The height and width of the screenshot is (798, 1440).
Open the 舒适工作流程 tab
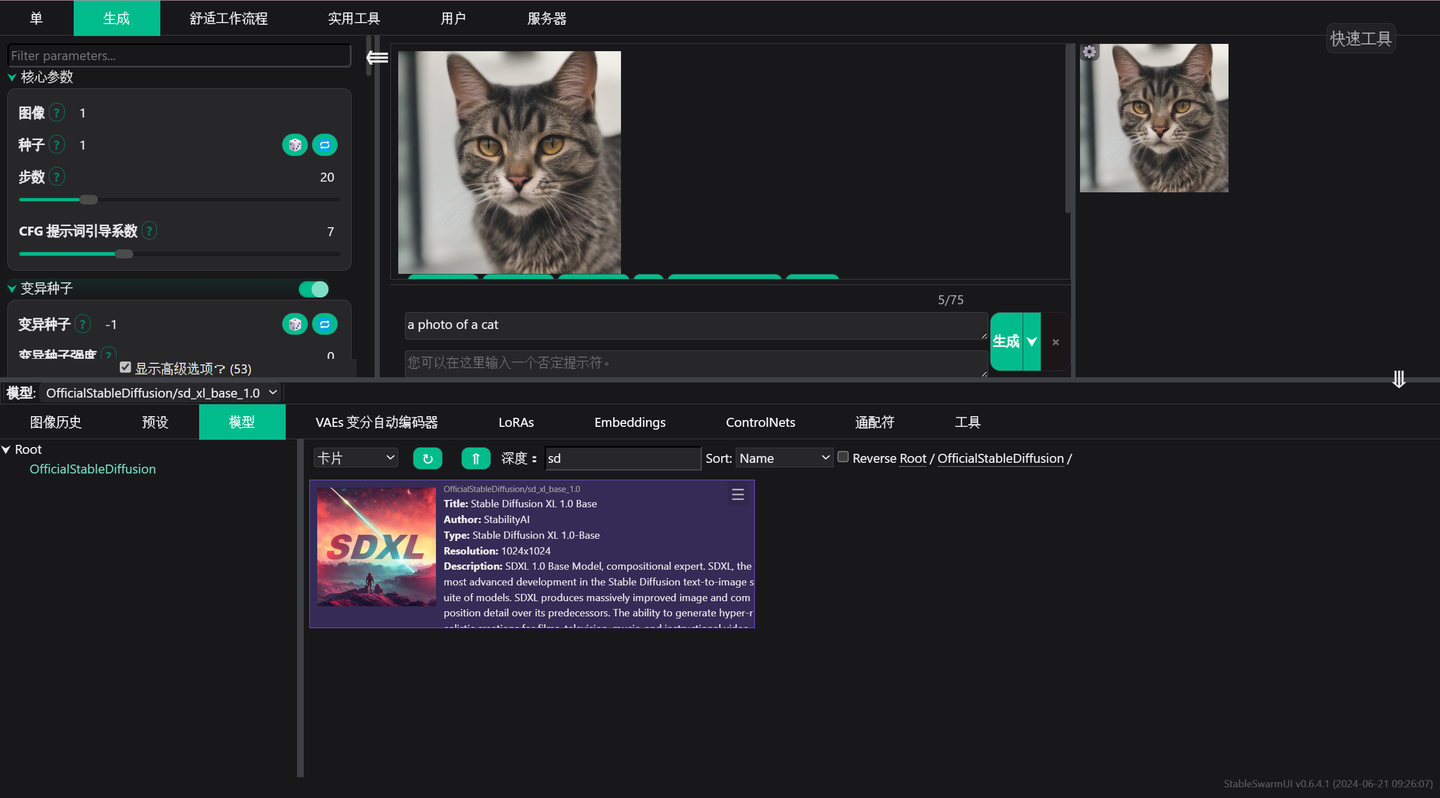coord(229,18)
